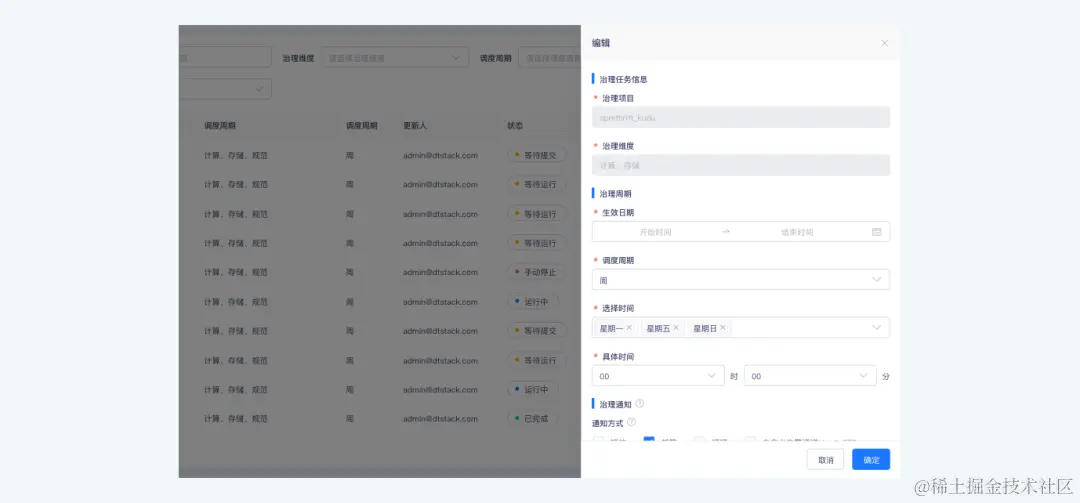The width and height of the screenshot is (1080, 503).
Task: Click the 编辑 drawer title
Action: 601,43
